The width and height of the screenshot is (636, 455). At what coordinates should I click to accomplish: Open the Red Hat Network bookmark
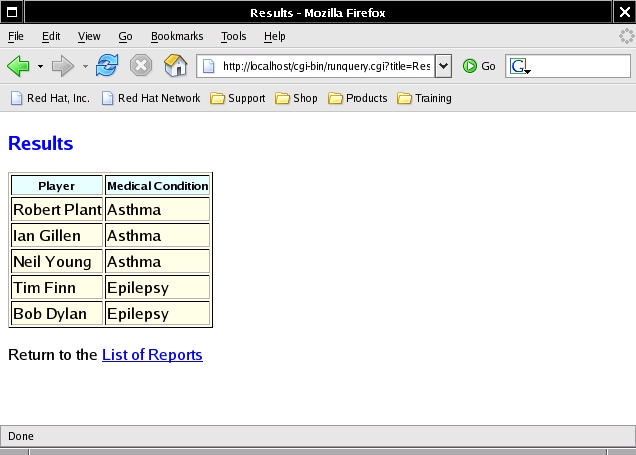pyautogui.click(x=151, y=98)
